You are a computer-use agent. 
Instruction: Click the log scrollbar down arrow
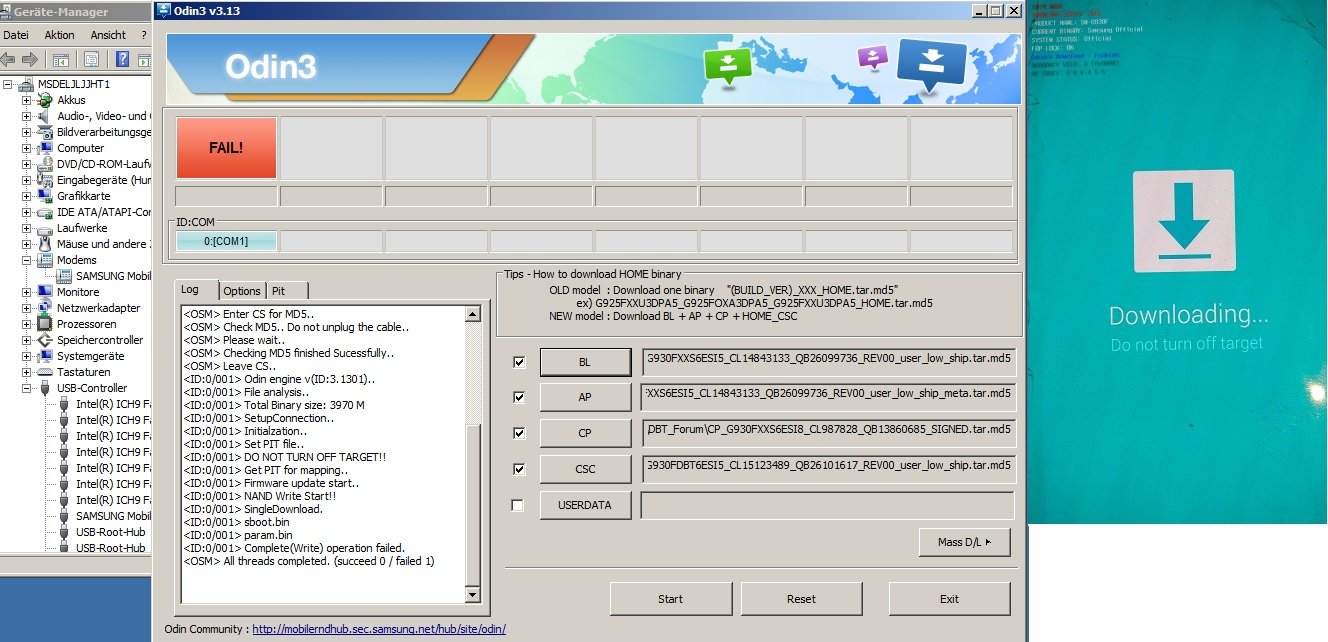[473, 596]
